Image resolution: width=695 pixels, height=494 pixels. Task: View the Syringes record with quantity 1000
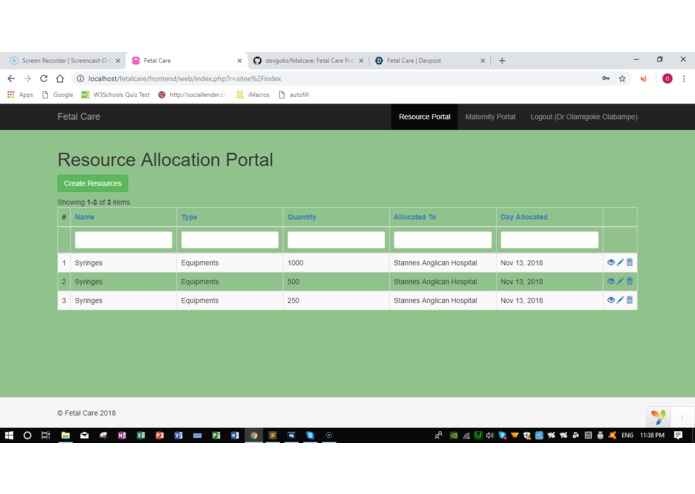pyautogui.click(x=611, y=262)
